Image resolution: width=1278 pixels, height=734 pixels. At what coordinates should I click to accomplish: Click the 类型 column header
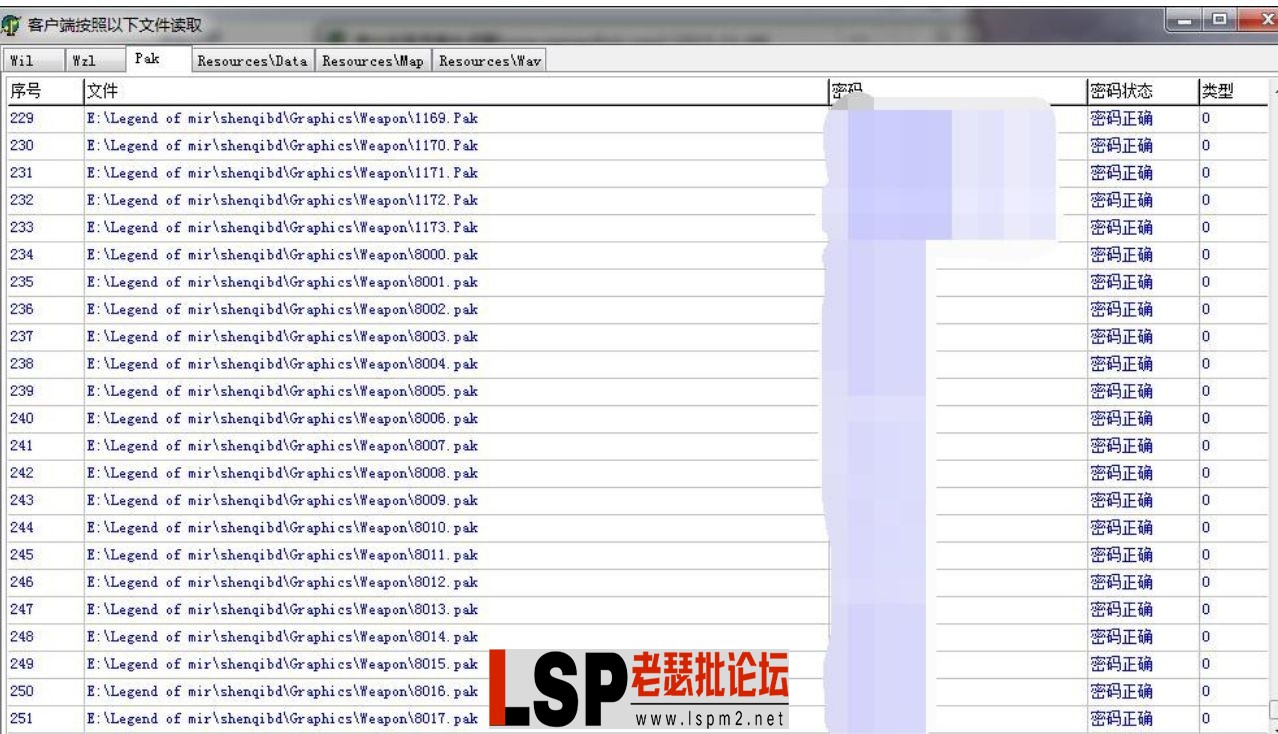[x=1231, y=91]
